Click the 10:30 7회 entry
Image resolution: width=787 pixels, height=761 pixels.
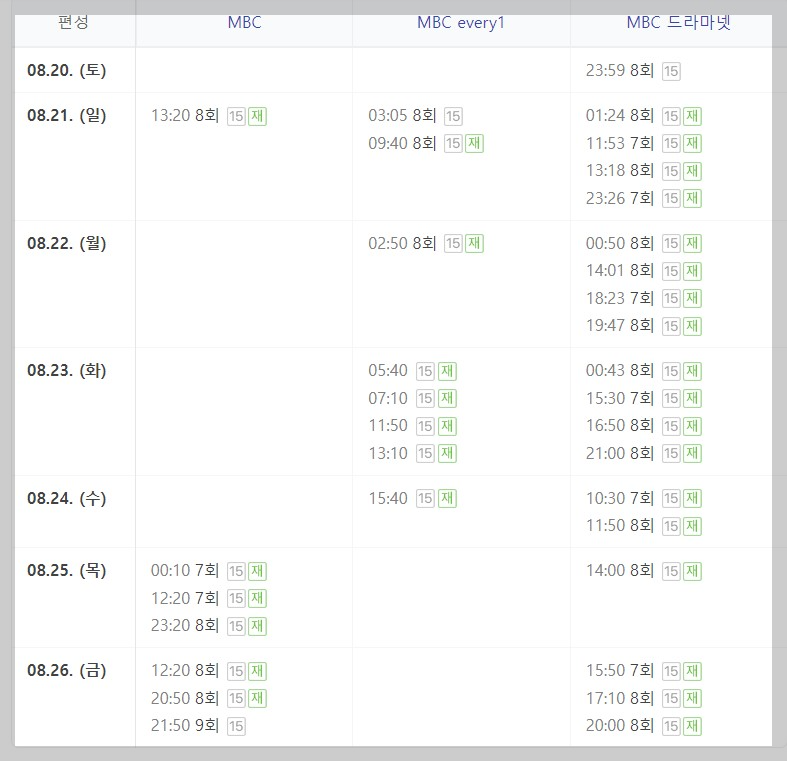(620, 498)
